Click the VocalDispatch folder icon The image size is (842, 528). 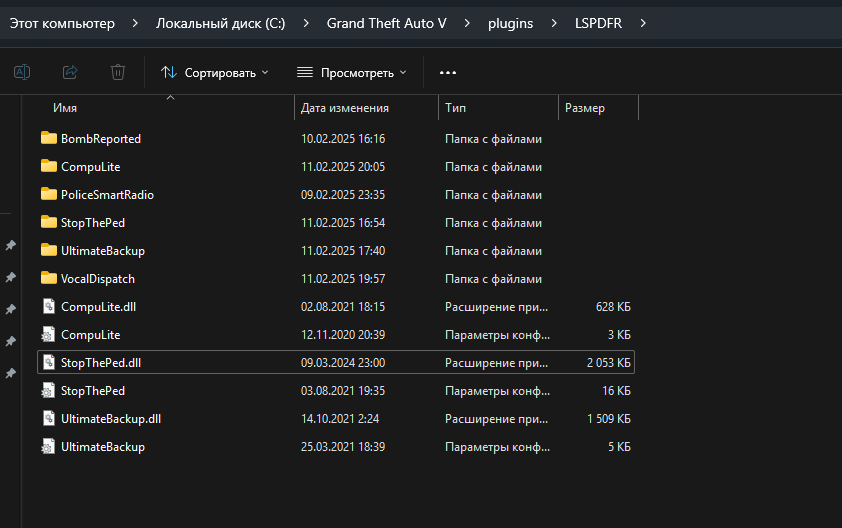tap(48, 278)
